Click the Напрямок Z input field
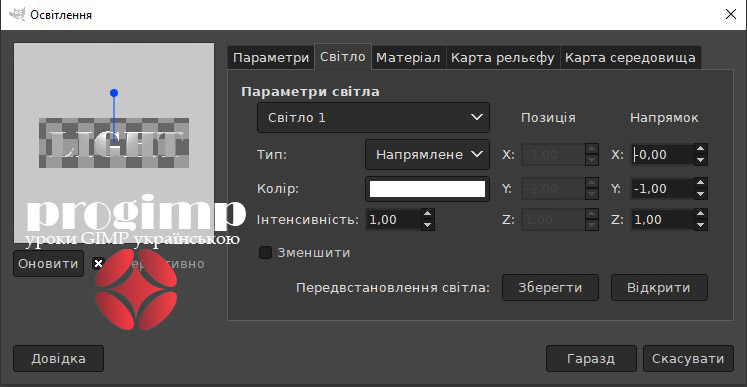The height and width of the screenshot is (387, 747). tap(662, 220)
